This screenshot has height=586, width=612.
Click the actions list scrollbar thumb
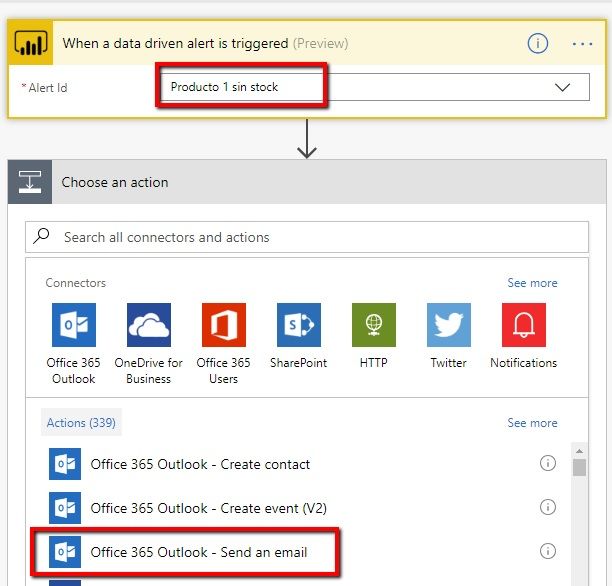(x=579, y=467)
